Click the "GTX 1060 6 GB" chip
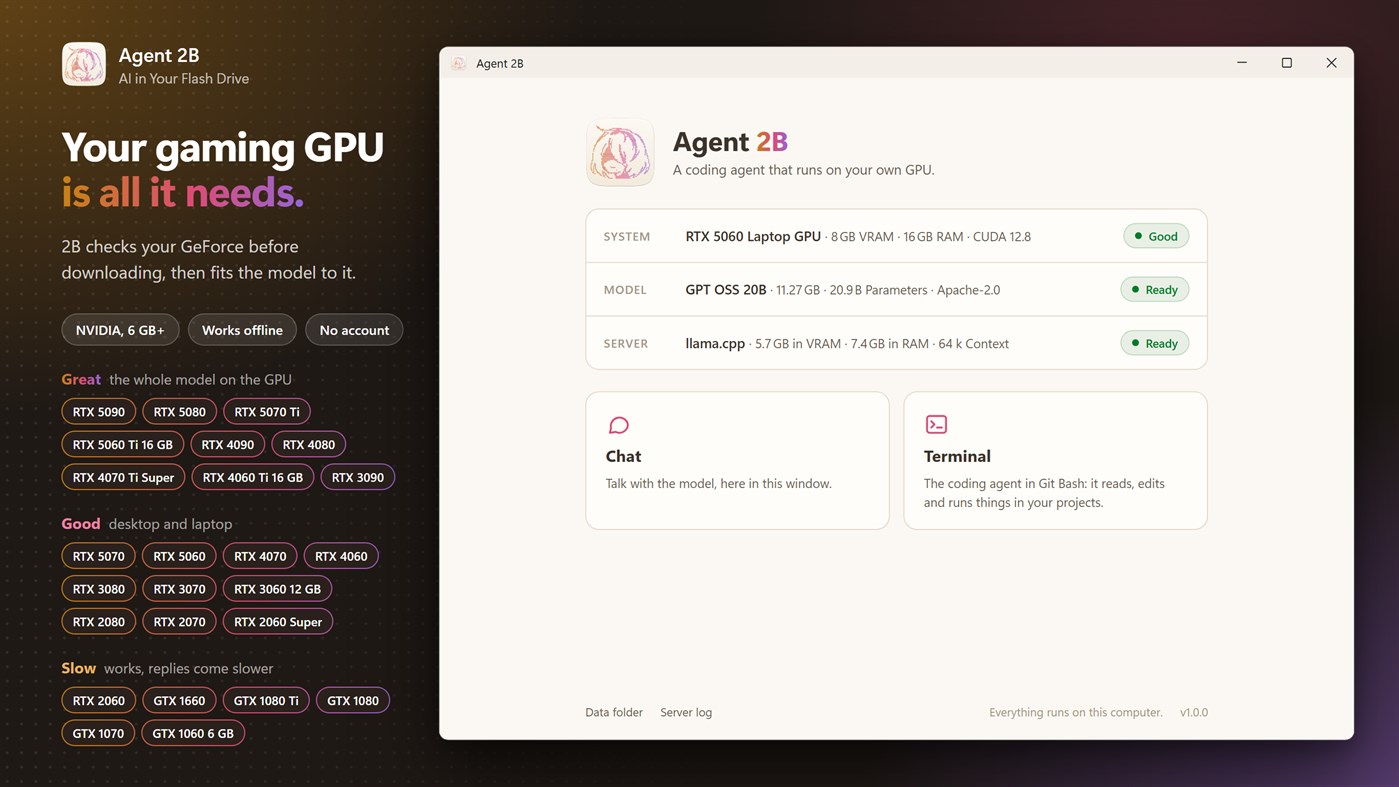 coord(193,733)
